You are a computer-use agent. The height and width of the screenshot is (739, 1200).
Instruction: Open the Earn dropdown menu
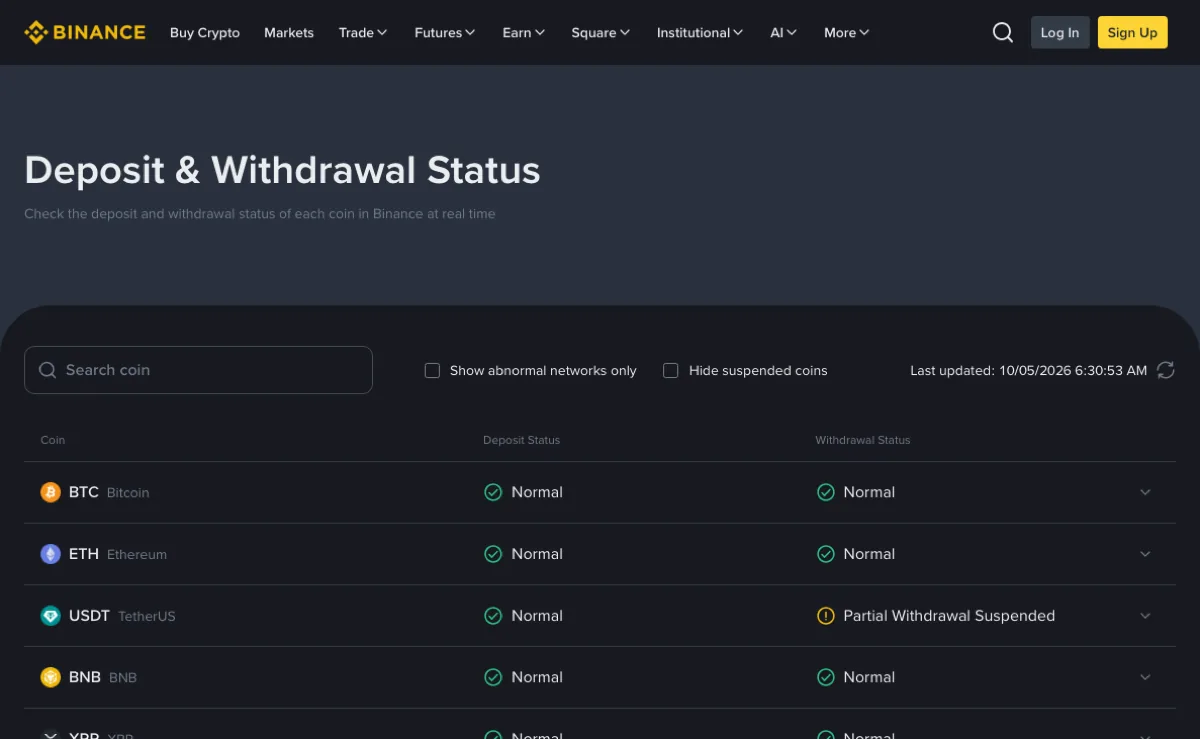pyautogui.click(x=524, y=32)
